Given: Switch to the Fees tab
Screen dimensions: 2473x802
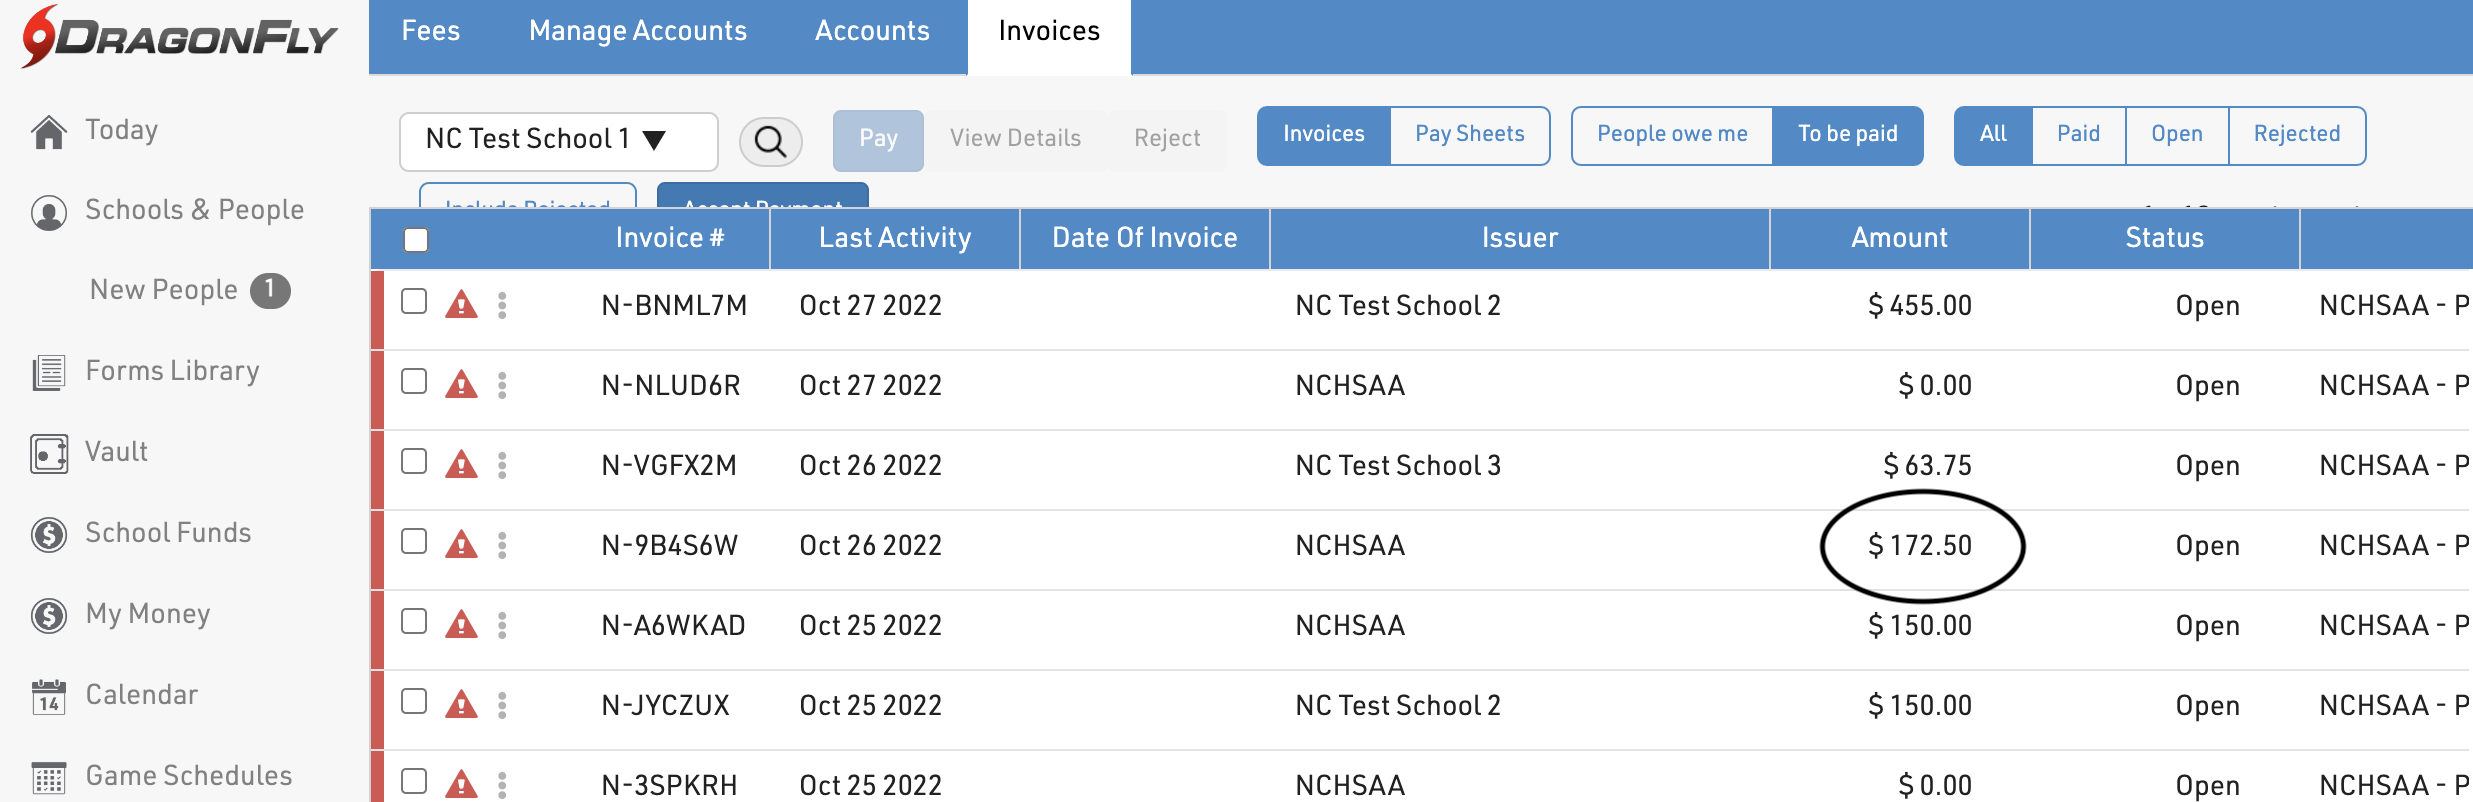Looking at the screenshot, I should point(430,32).
